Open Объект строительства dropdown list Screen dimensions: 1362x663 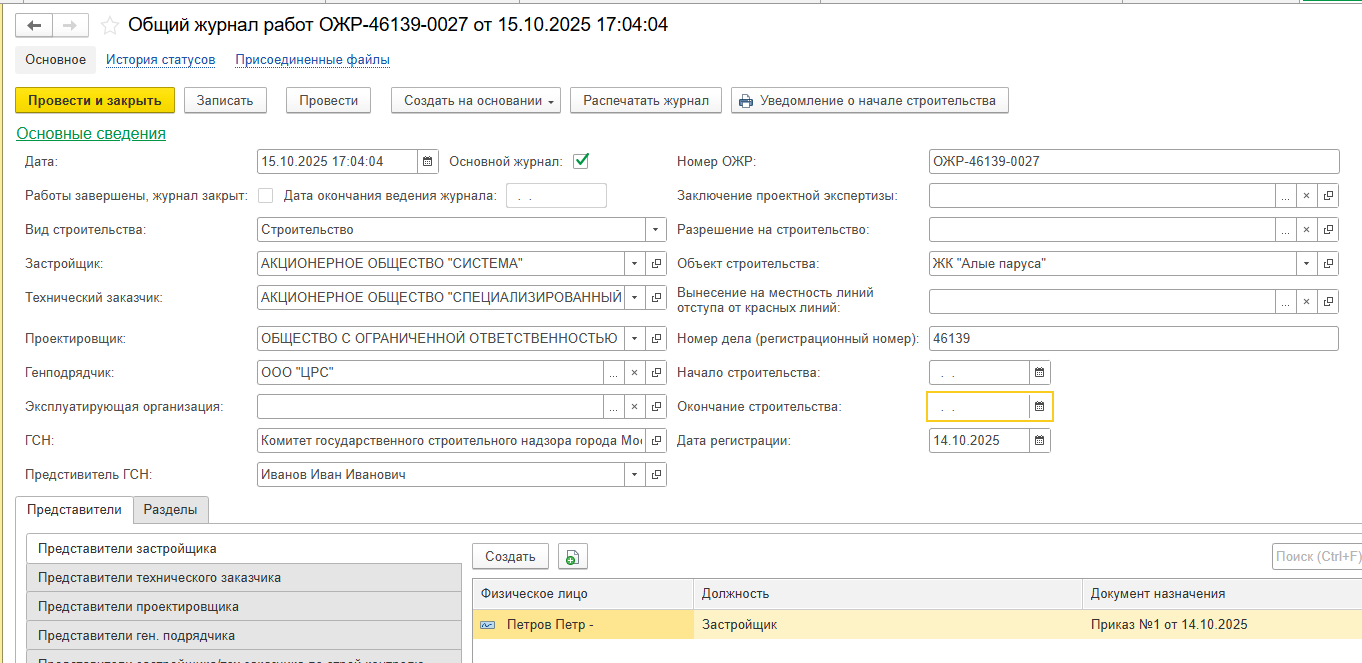coord(1307,264)
